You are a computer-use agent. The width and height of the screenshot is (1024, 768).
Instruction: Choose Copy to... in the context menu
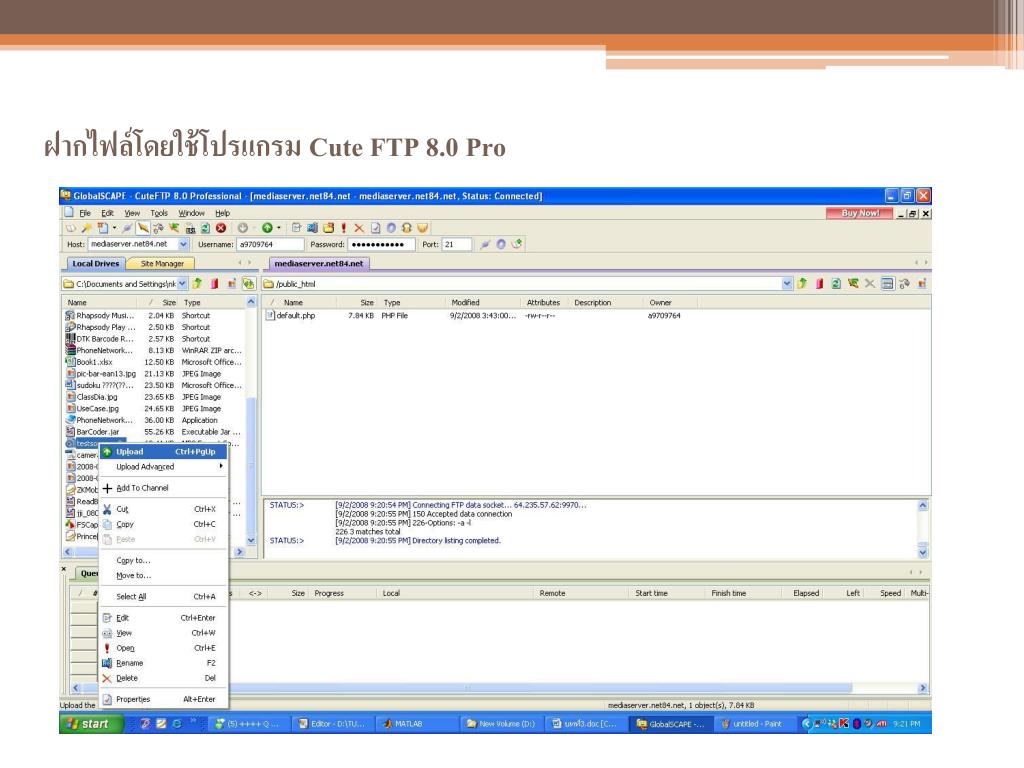coord(163,560)
